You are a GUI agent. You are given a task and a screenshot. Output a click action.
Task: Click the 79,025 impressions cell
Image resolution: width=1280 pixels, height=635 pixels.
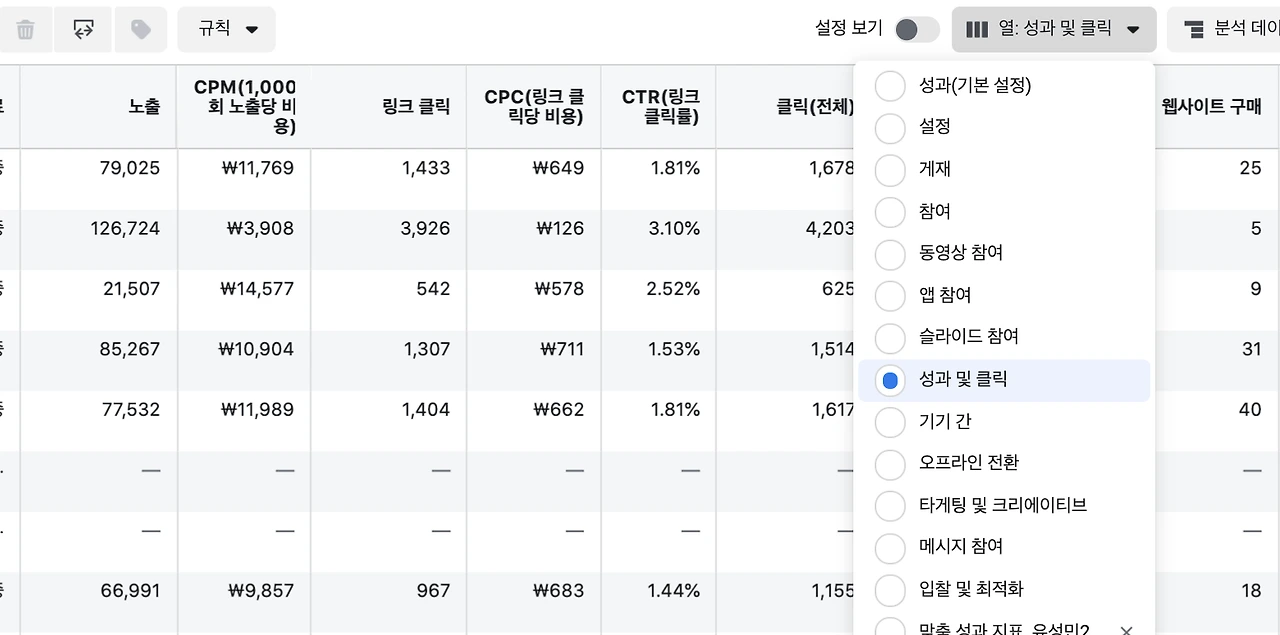(129, 168)
